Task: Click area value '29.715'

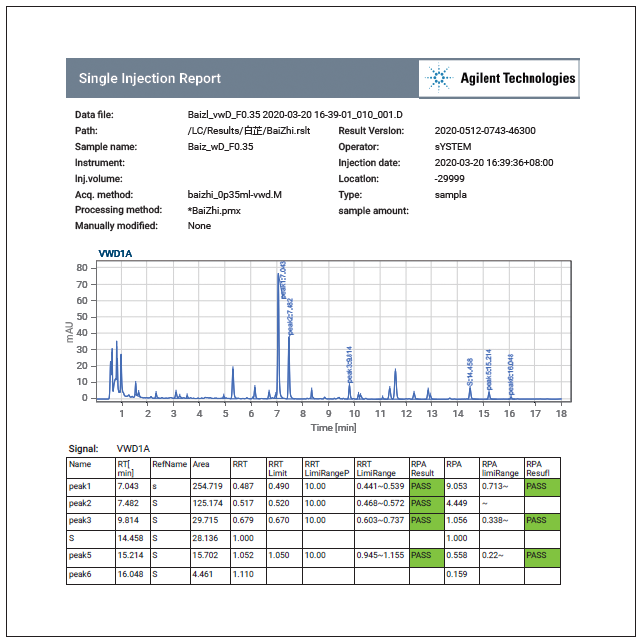Action: 205,520
